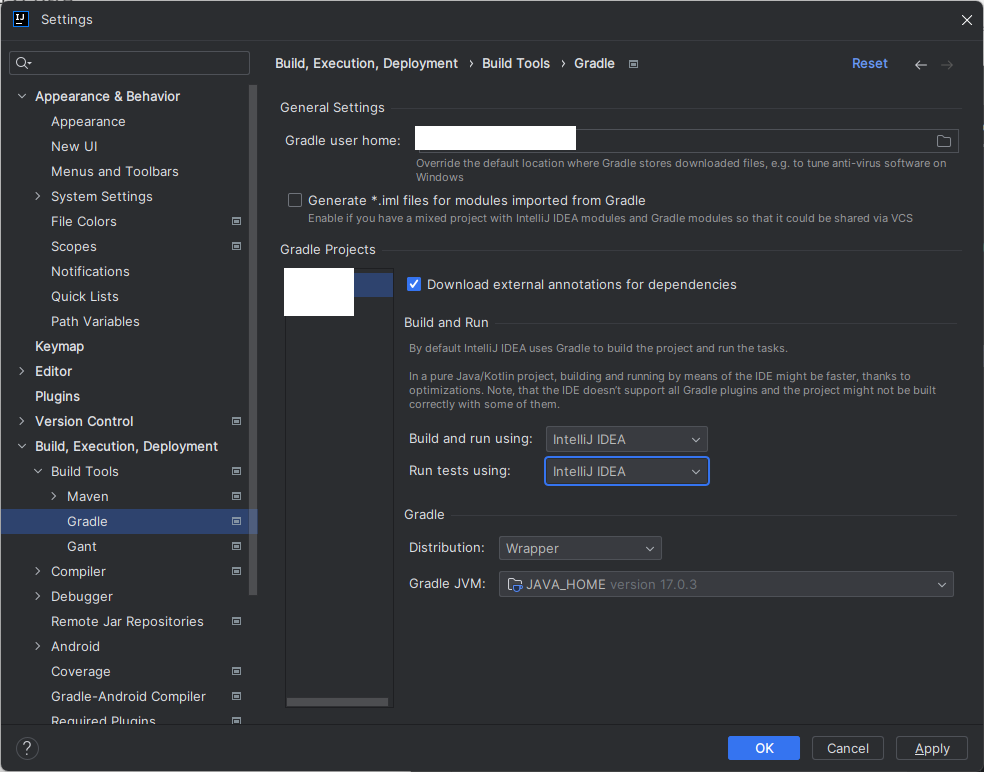Click the project-level icon beside Gradle breadcrumb
Image resolution: width=984 pixels, height=772 pixels.
click(x=633, y=64)
